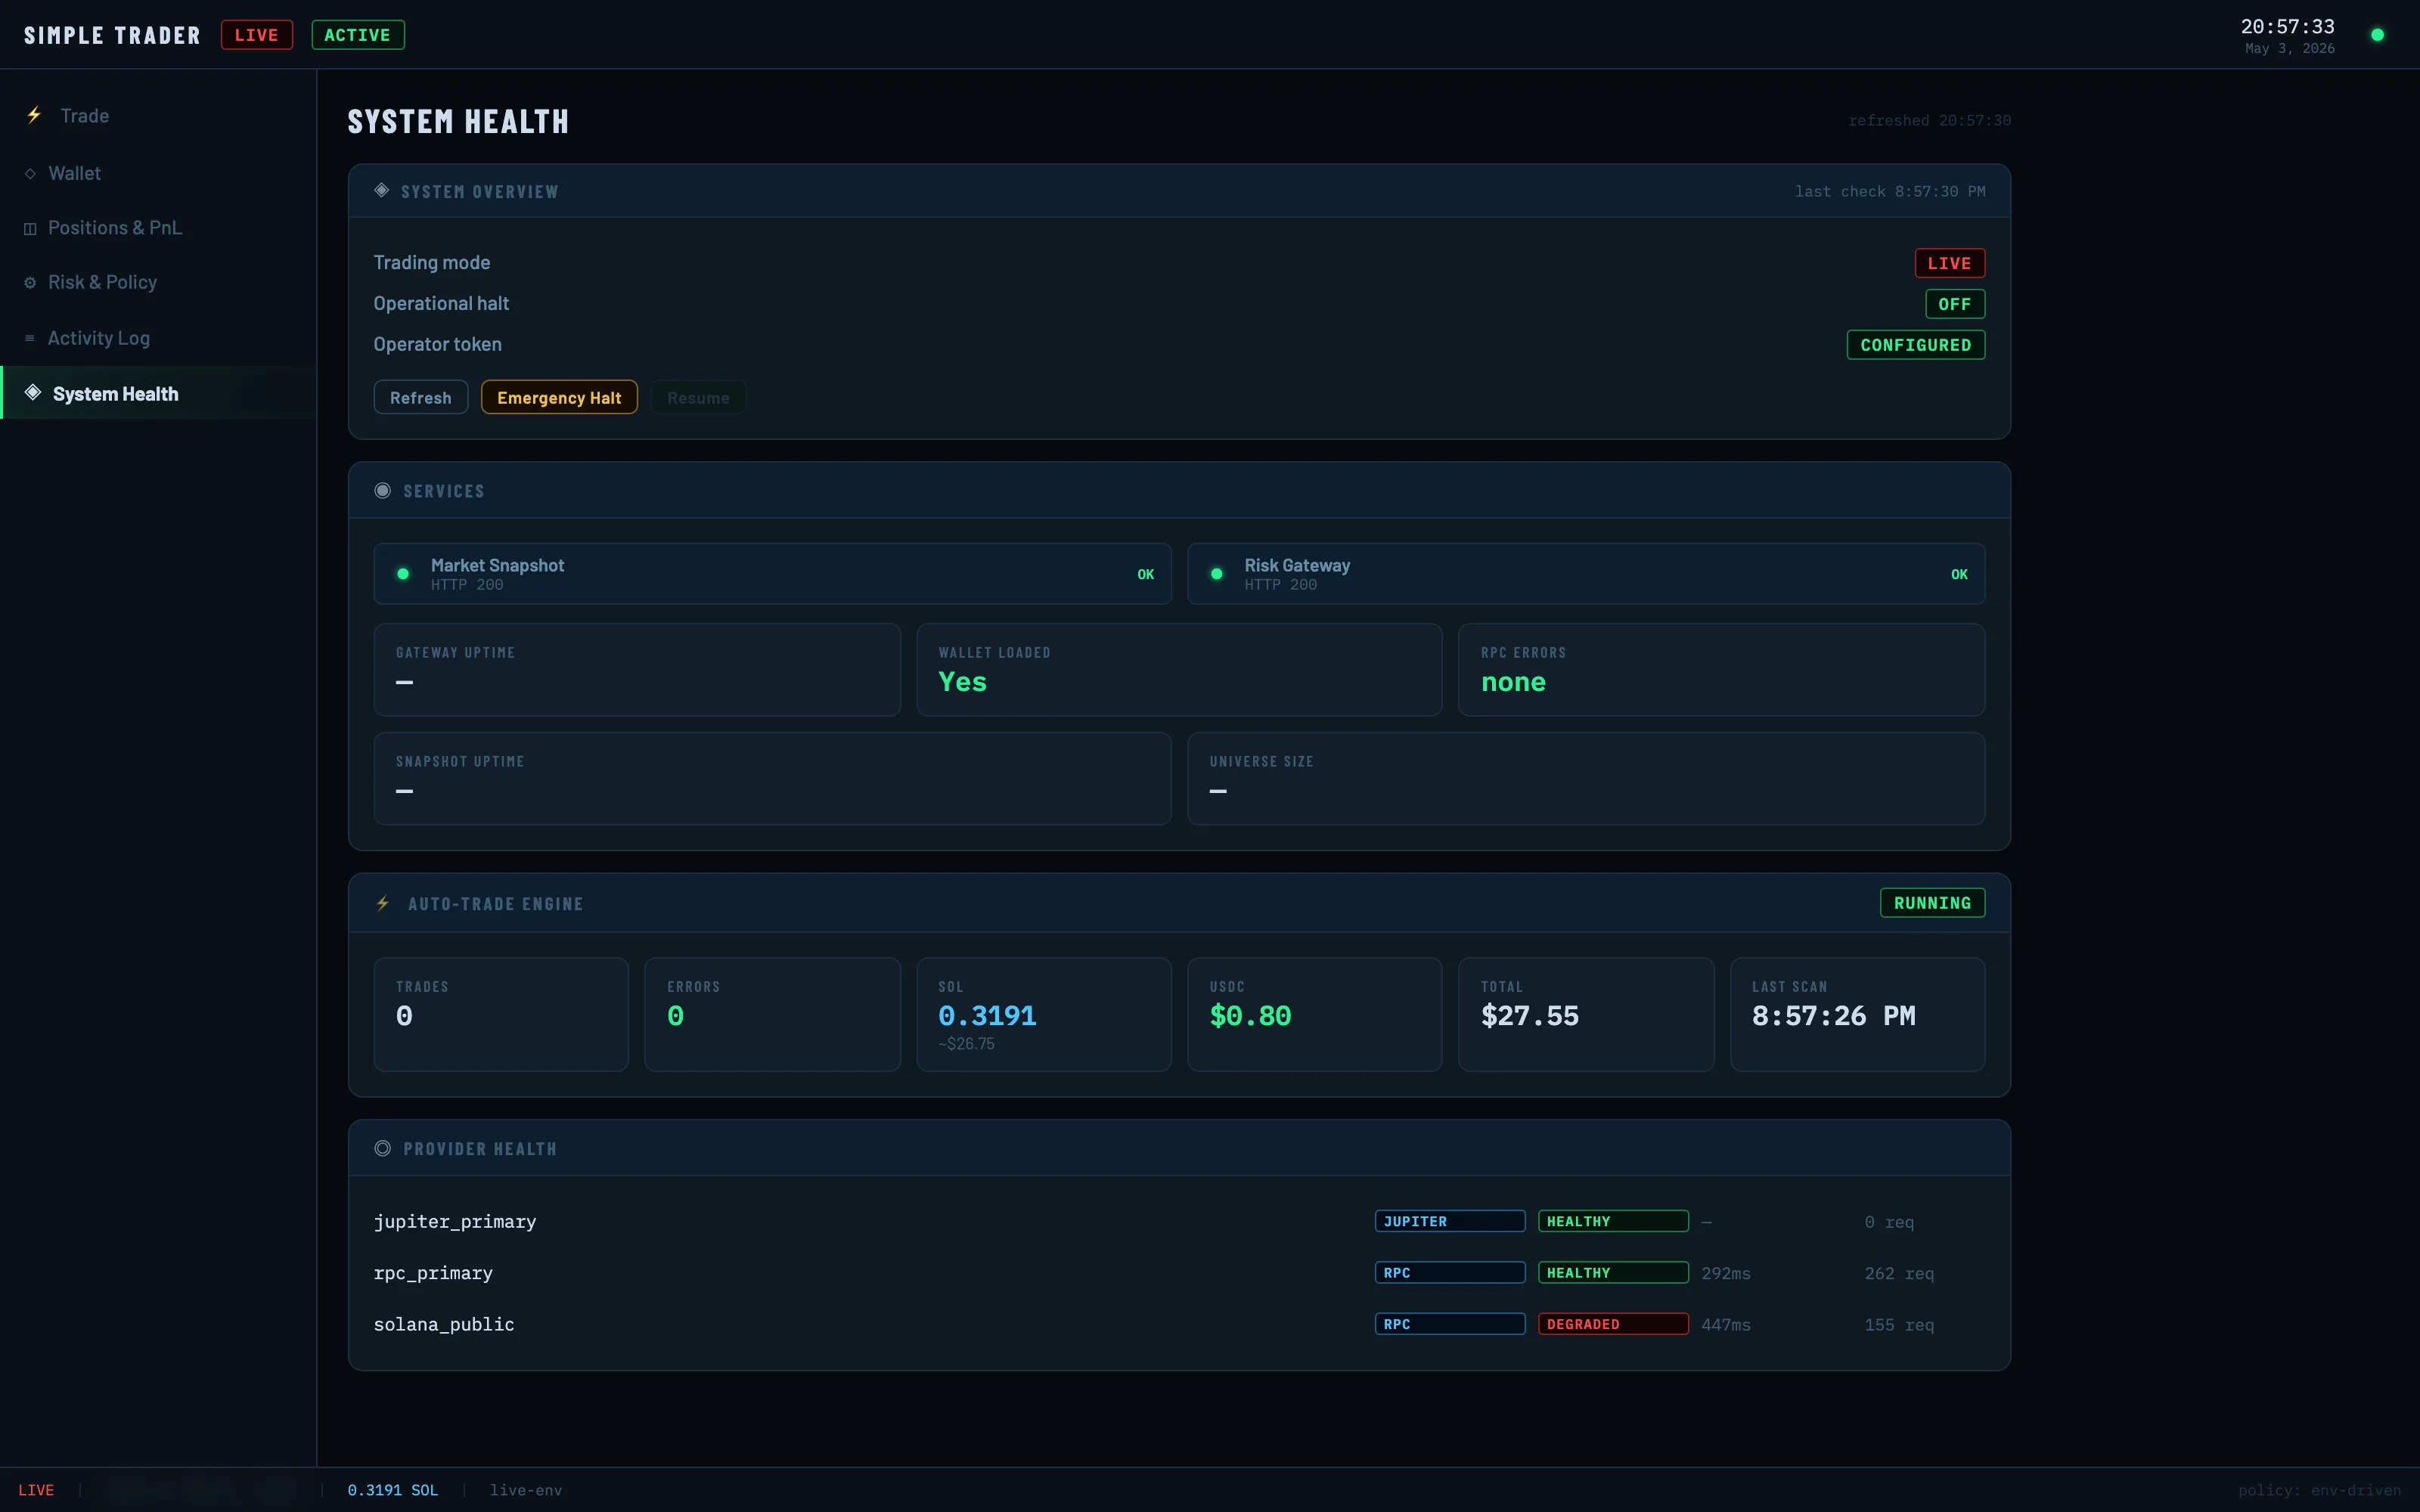The height and width of the screenshot is (1512, 2420).
Task: Click the Market Snapshot green status dot
Action: [x=403, y=574]
